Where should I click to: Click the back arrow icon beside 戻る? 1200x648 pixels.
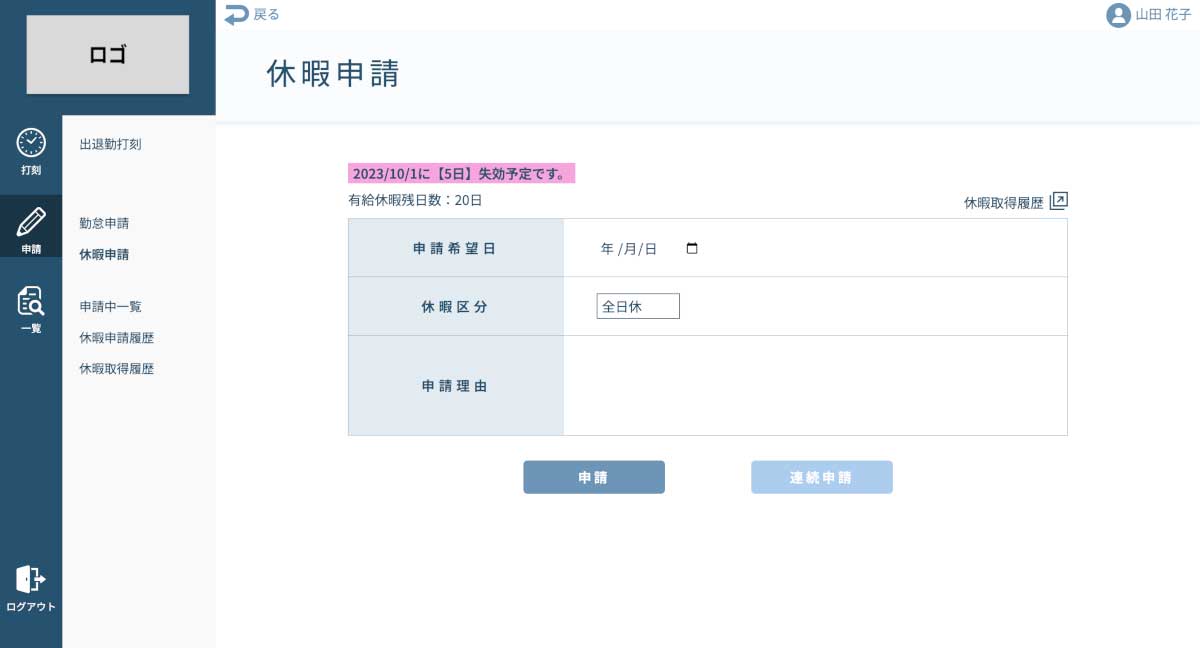[236, 14]
